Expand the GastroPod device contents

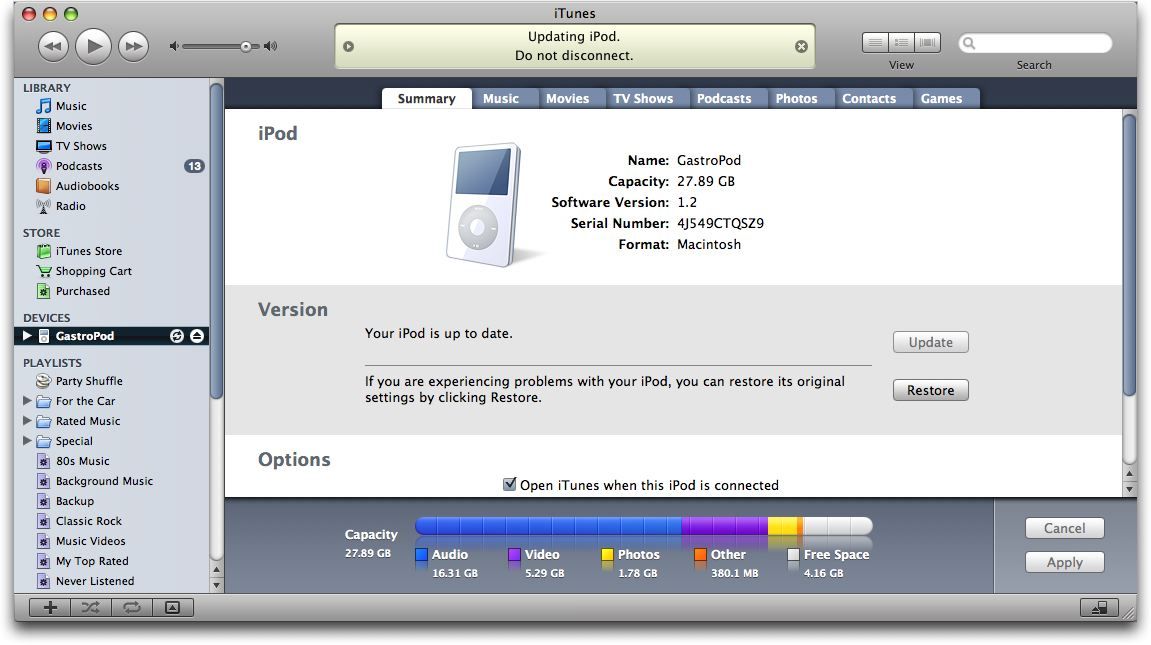tap(27, 336)
